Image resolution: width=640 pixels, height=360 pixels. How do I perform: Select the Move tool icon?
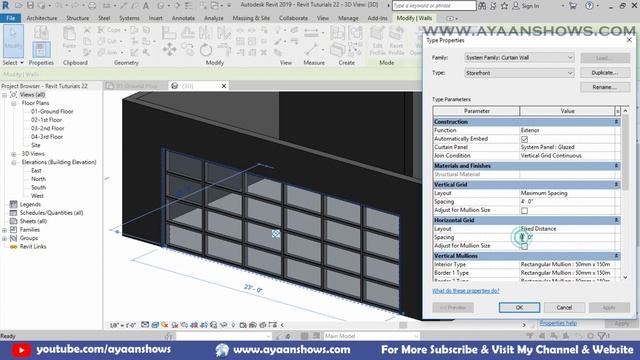169,50
